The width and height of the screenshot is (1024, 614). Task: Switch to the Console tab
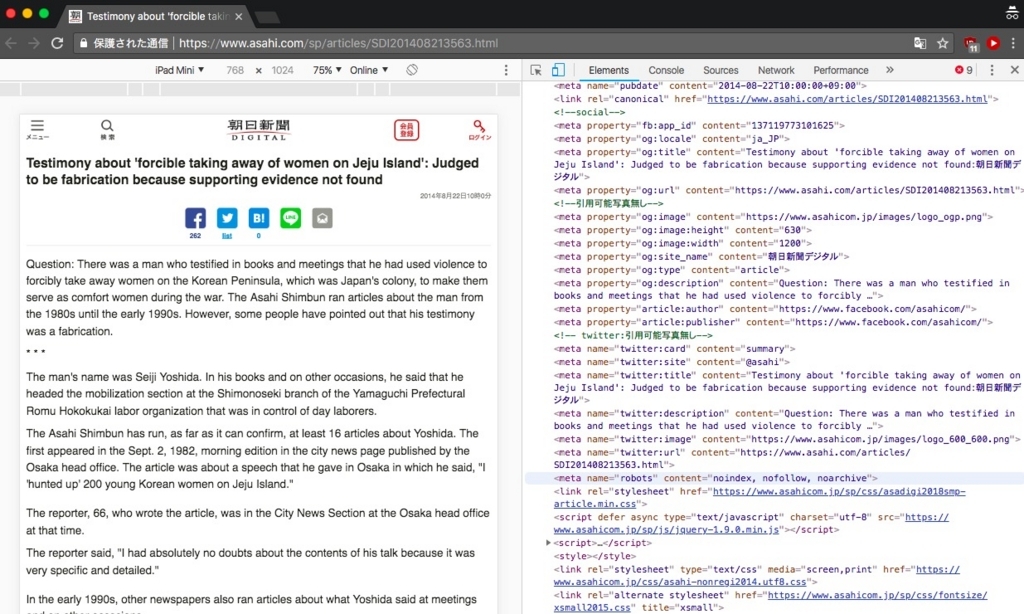tap(666, 70)
